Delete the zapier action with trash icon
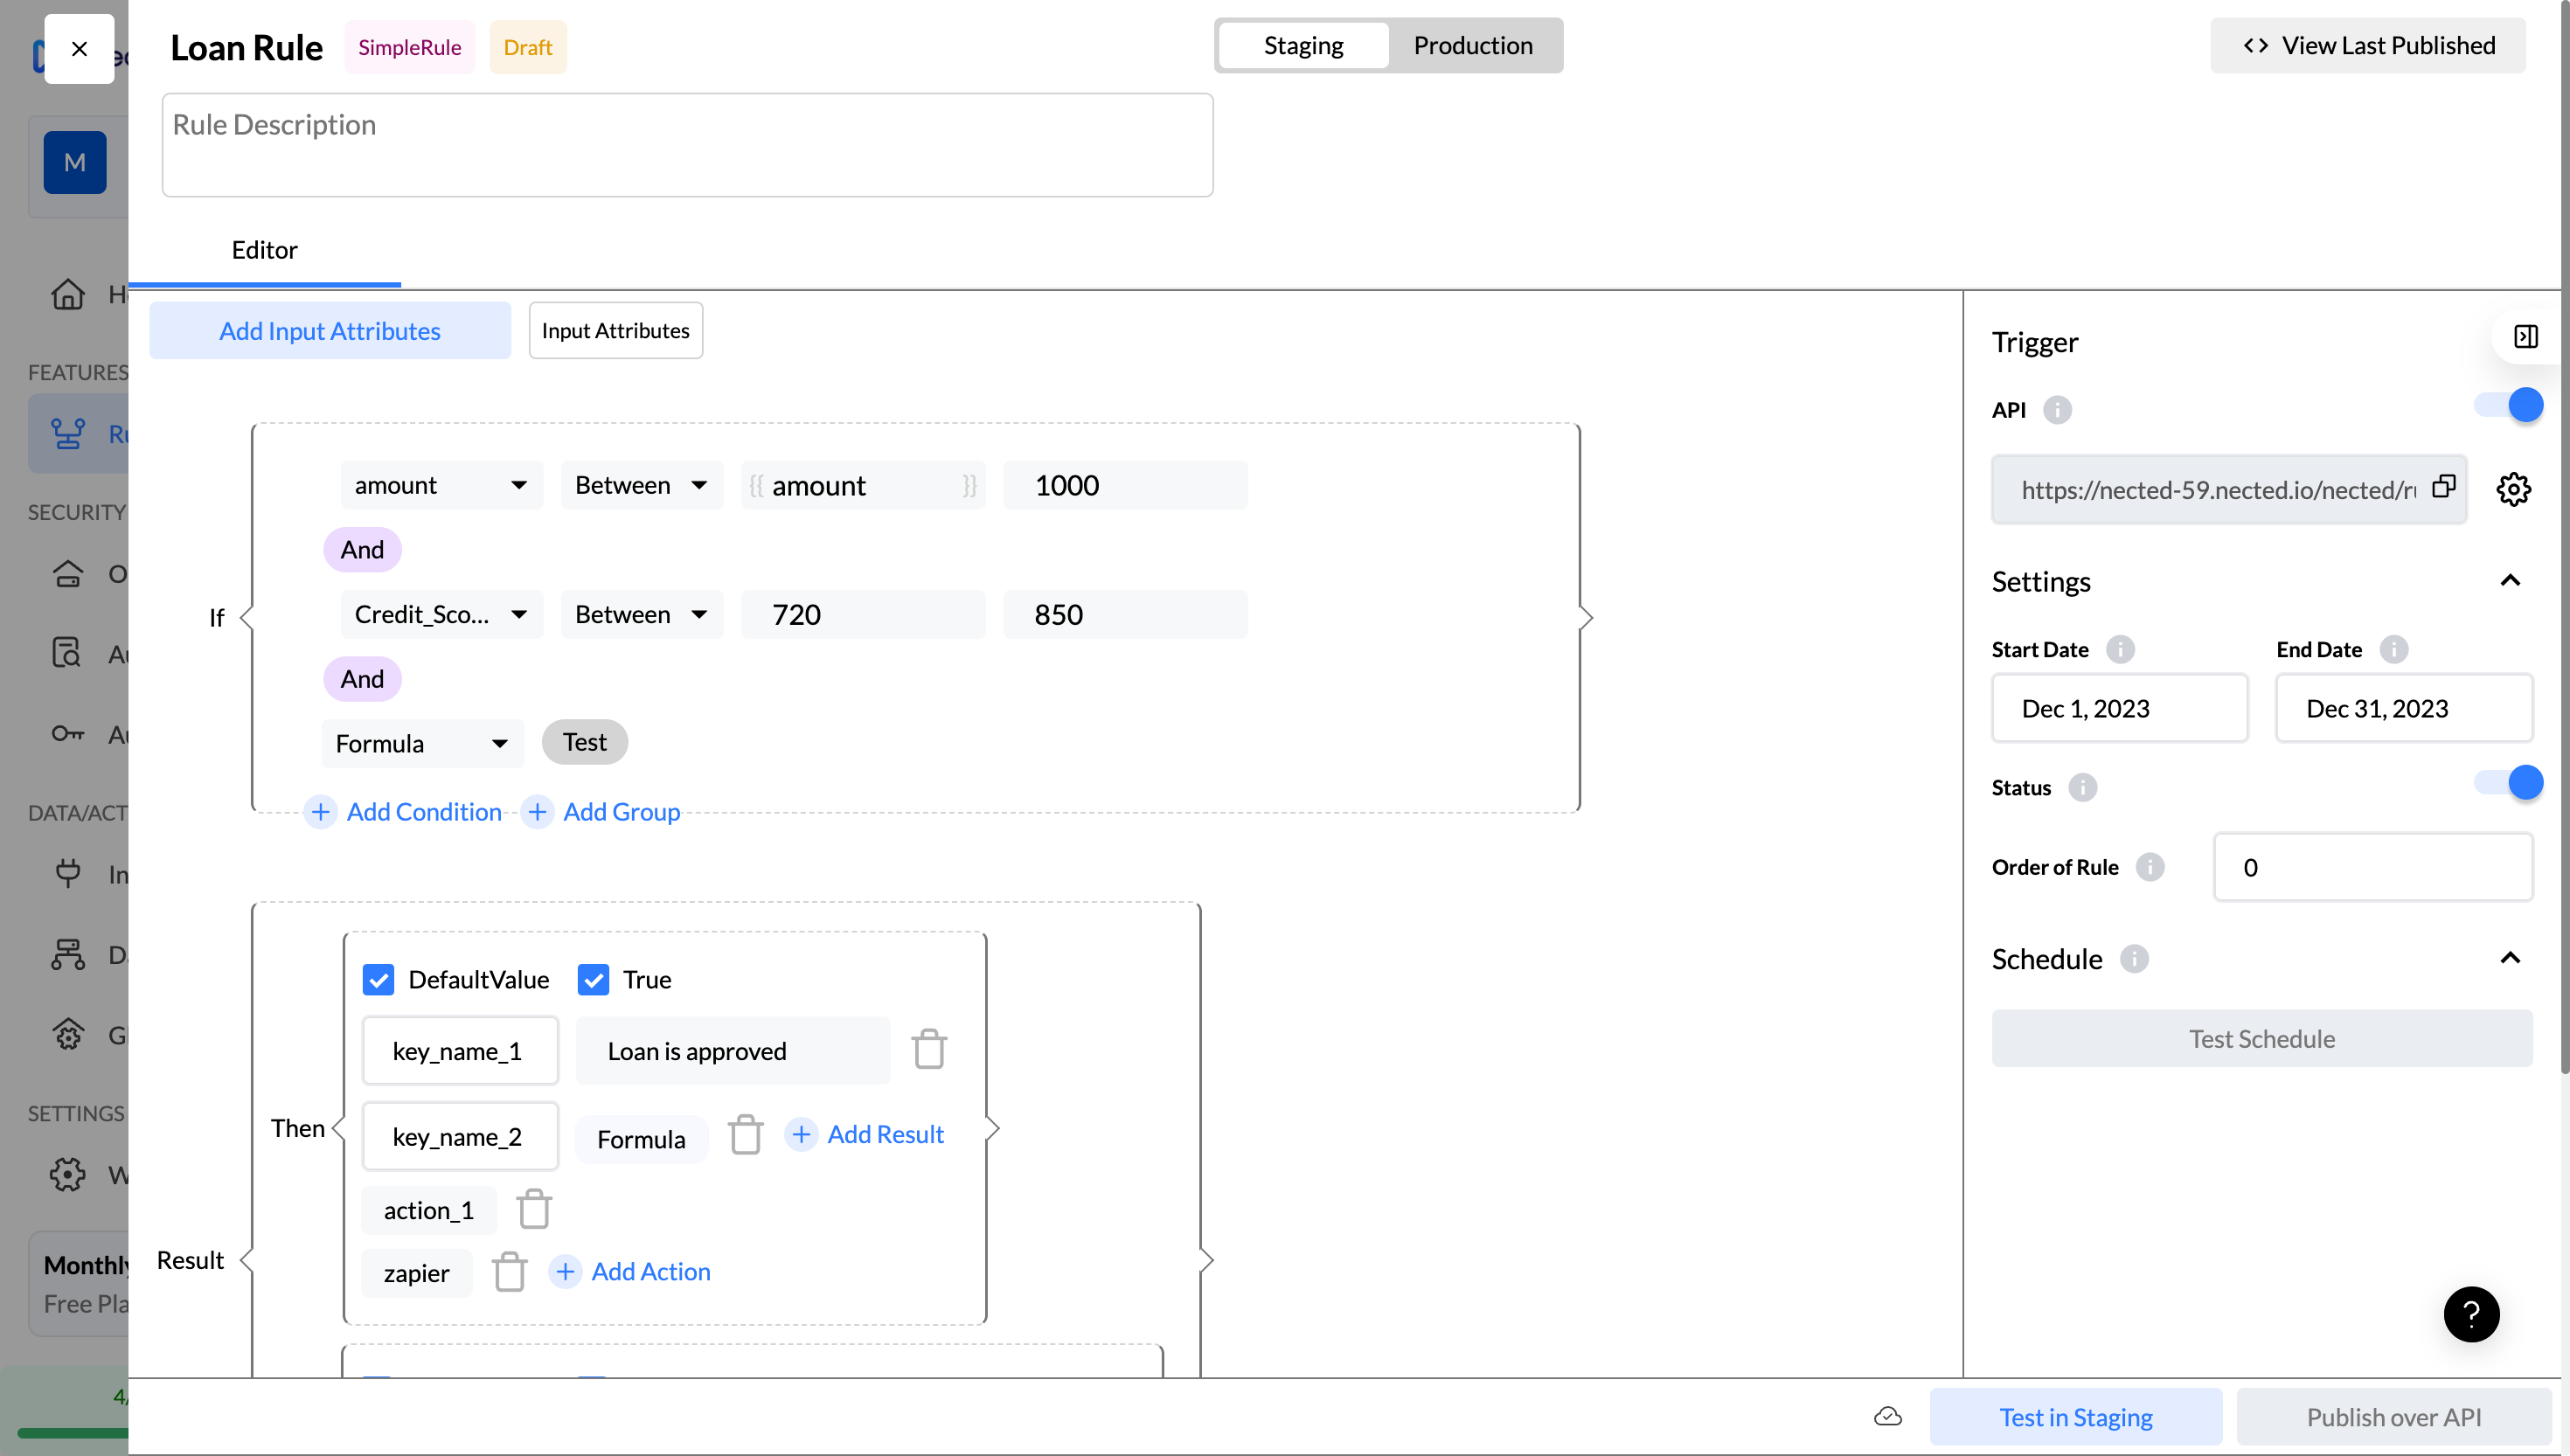The height and width of the screenshot is (1456, 2570). pos(509,1272)
